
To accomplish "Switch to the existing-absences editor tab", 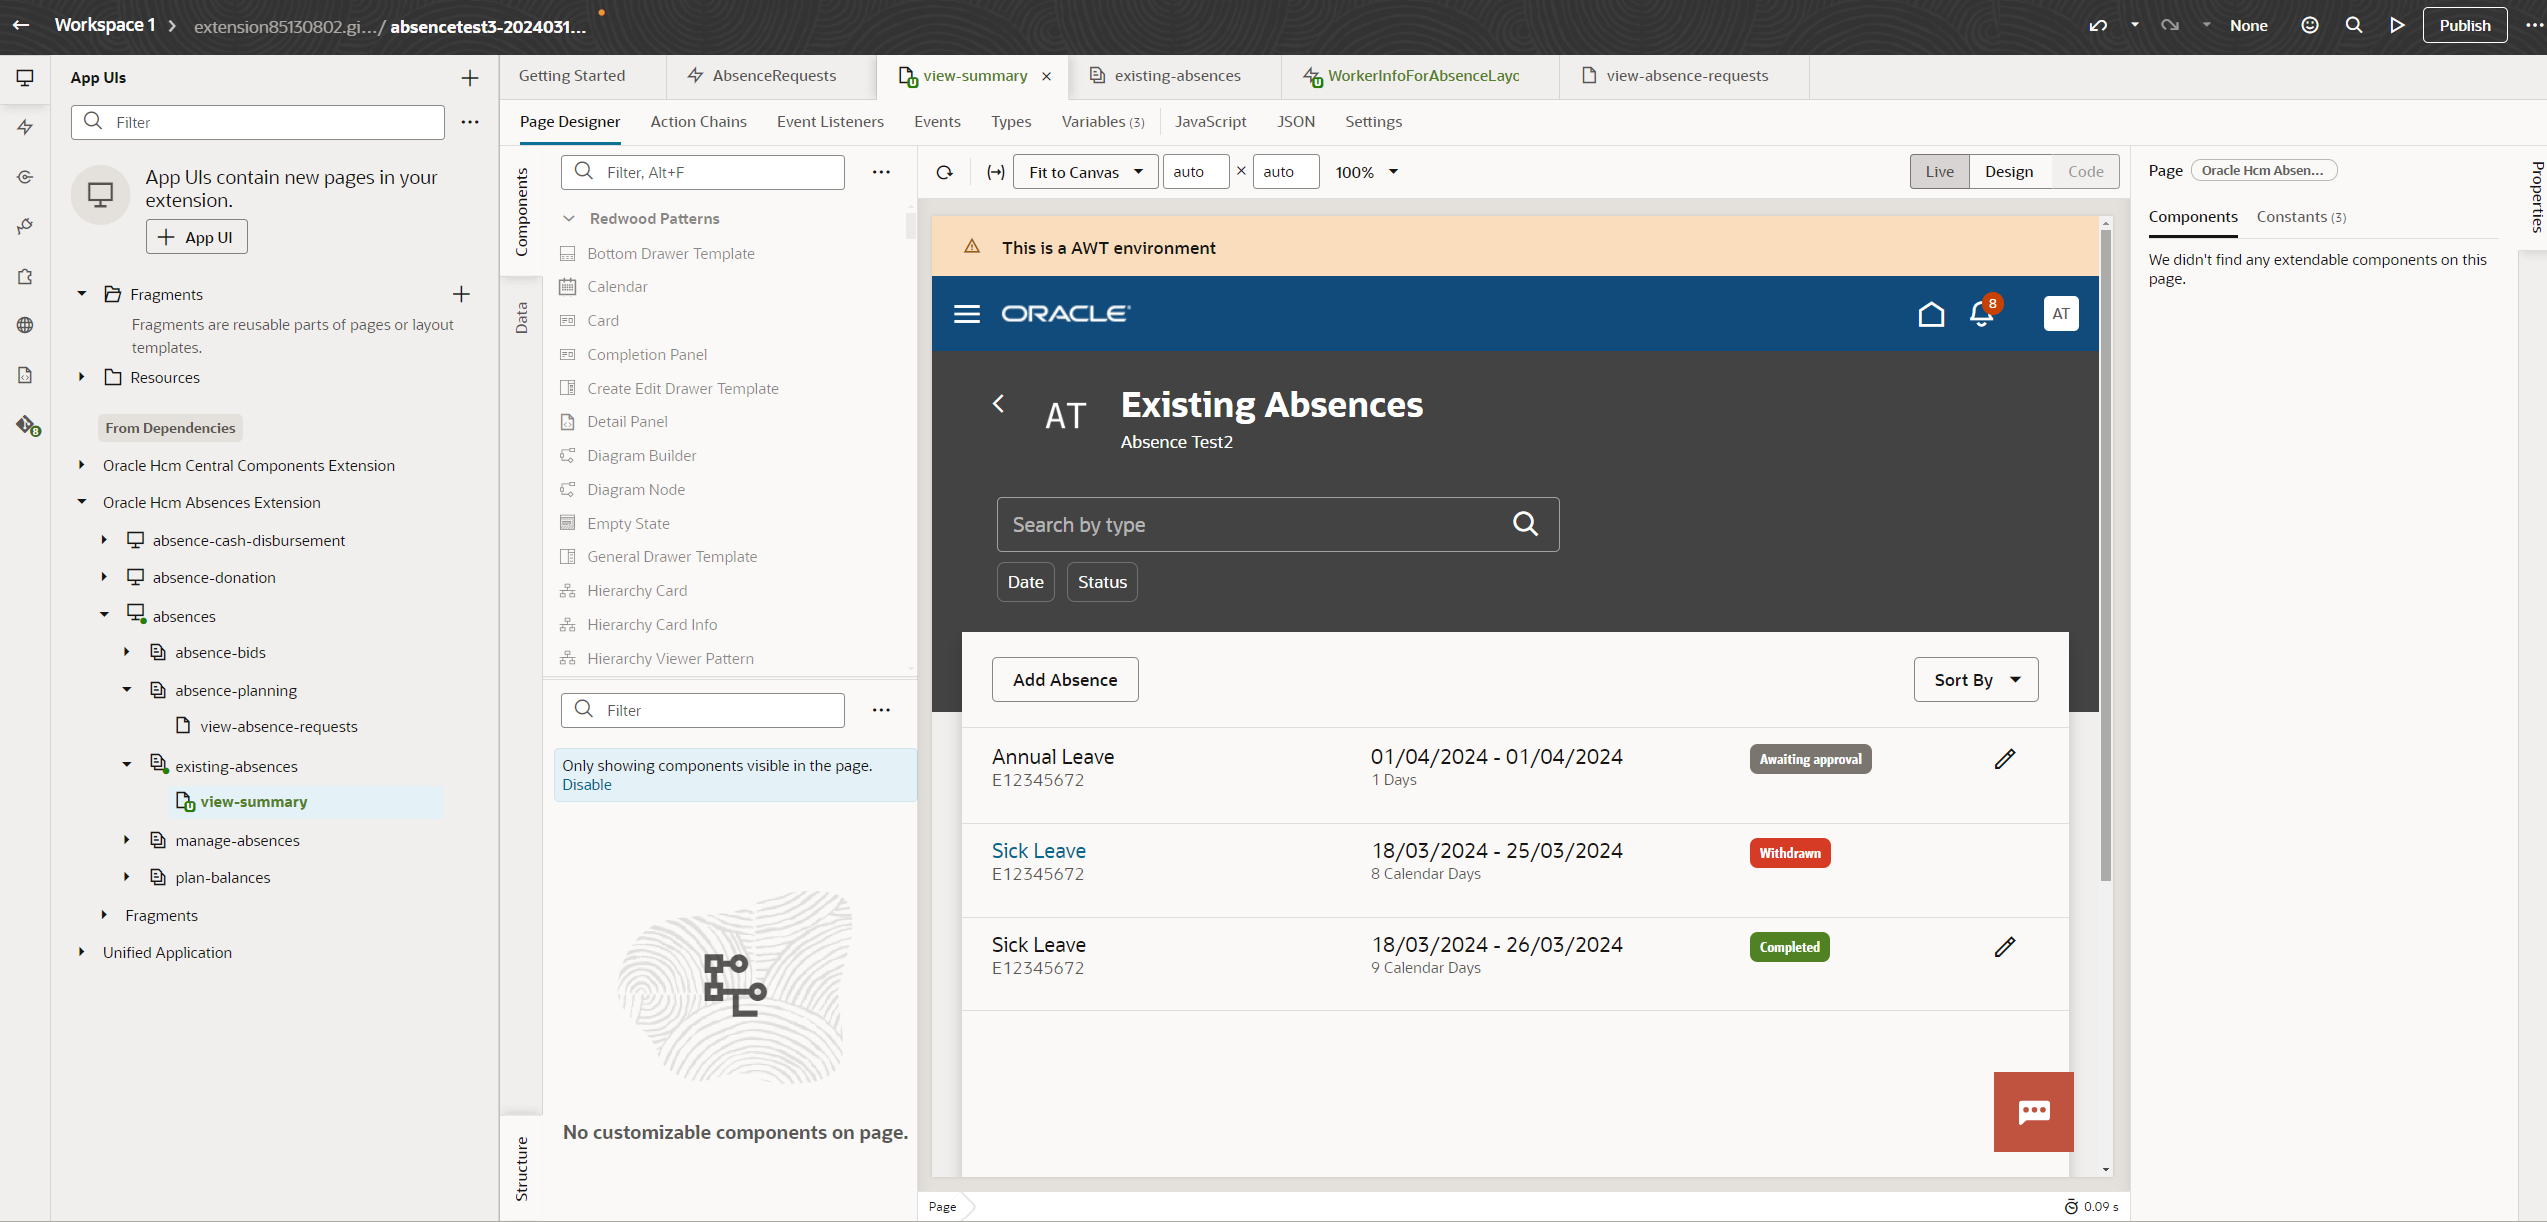I will 1176,76.
